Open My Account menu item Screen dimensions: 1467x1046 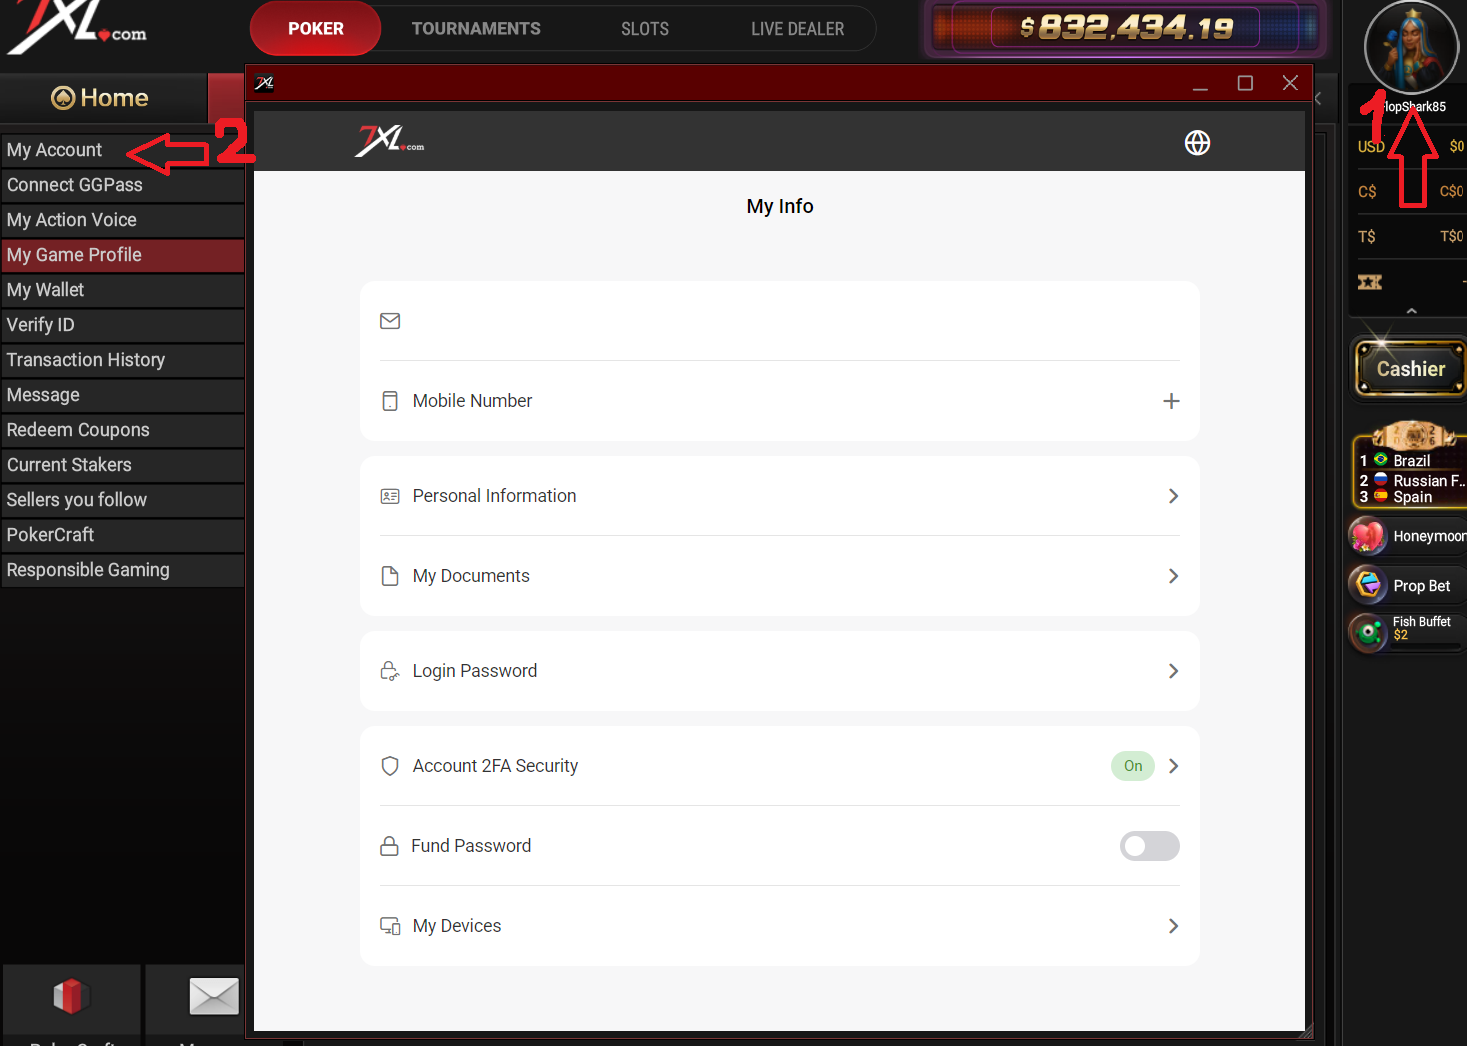(x=123, y=150)
